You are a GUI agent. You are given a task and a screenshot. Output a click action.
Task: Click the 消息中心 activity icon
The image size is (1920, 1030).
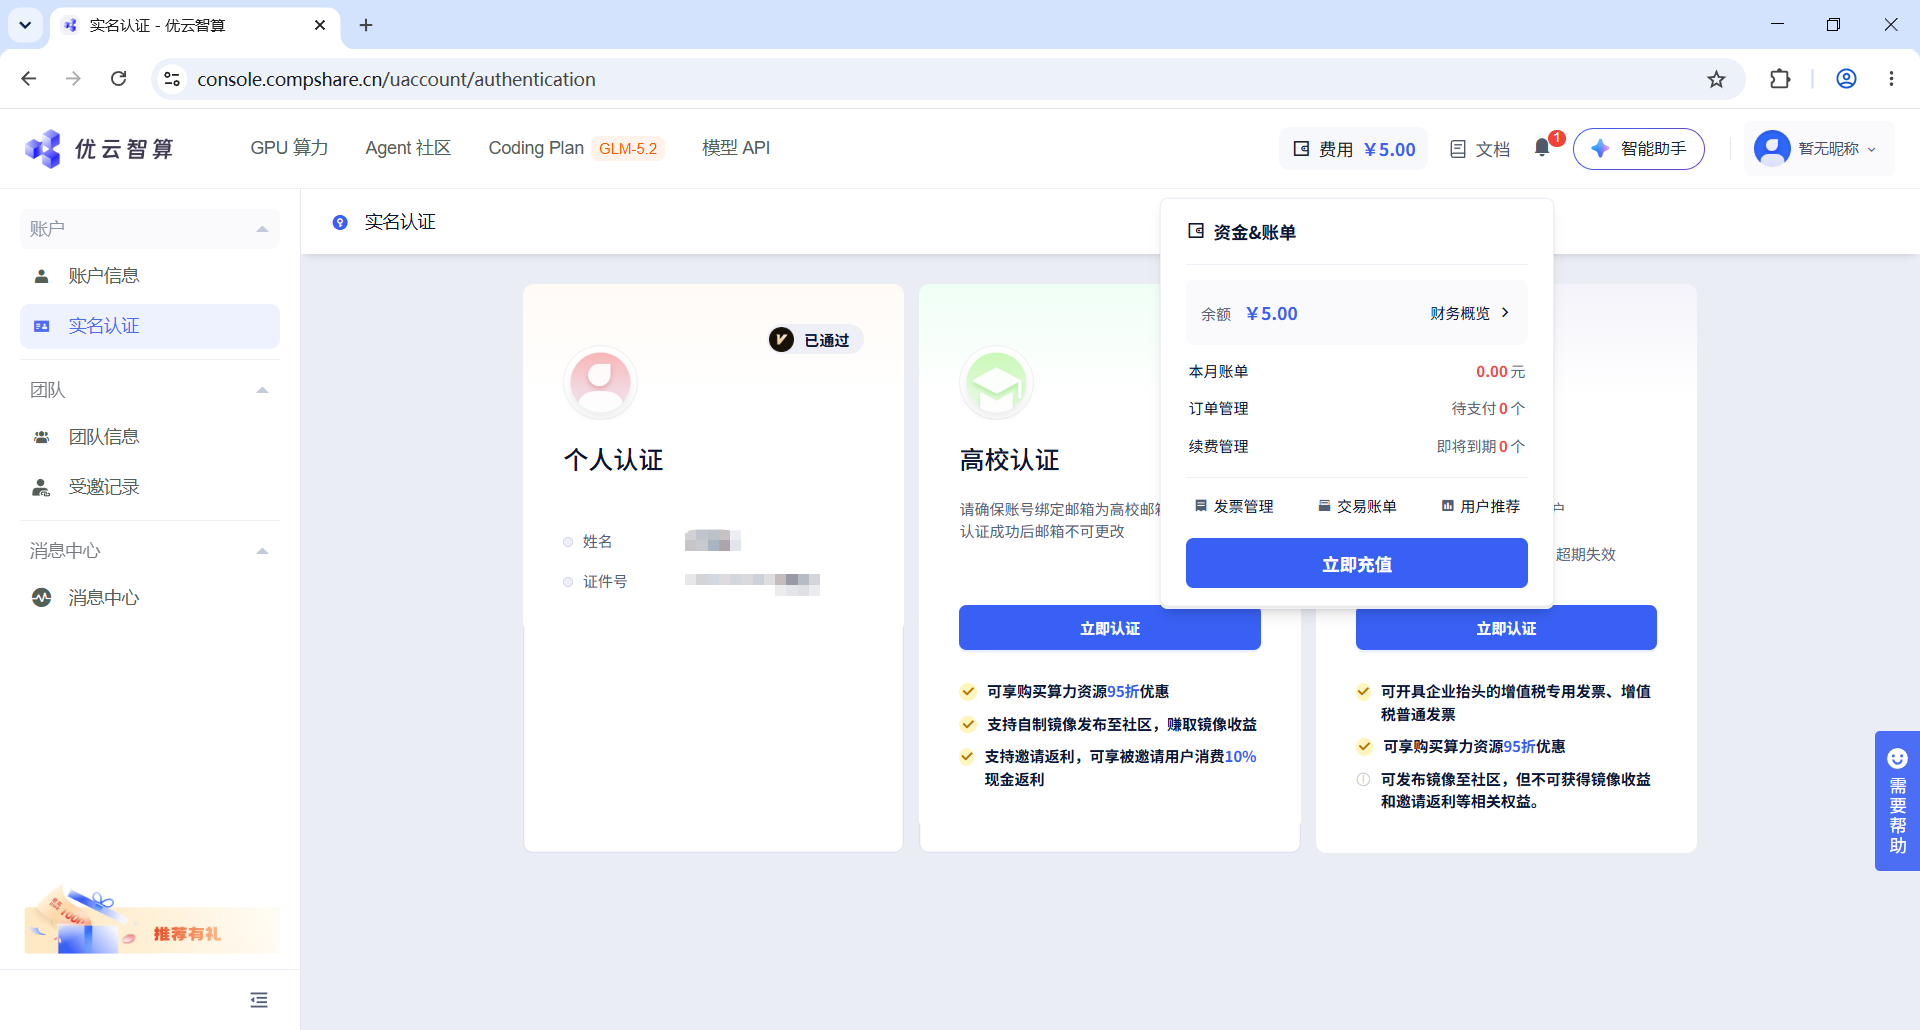(x=41, y=597)
